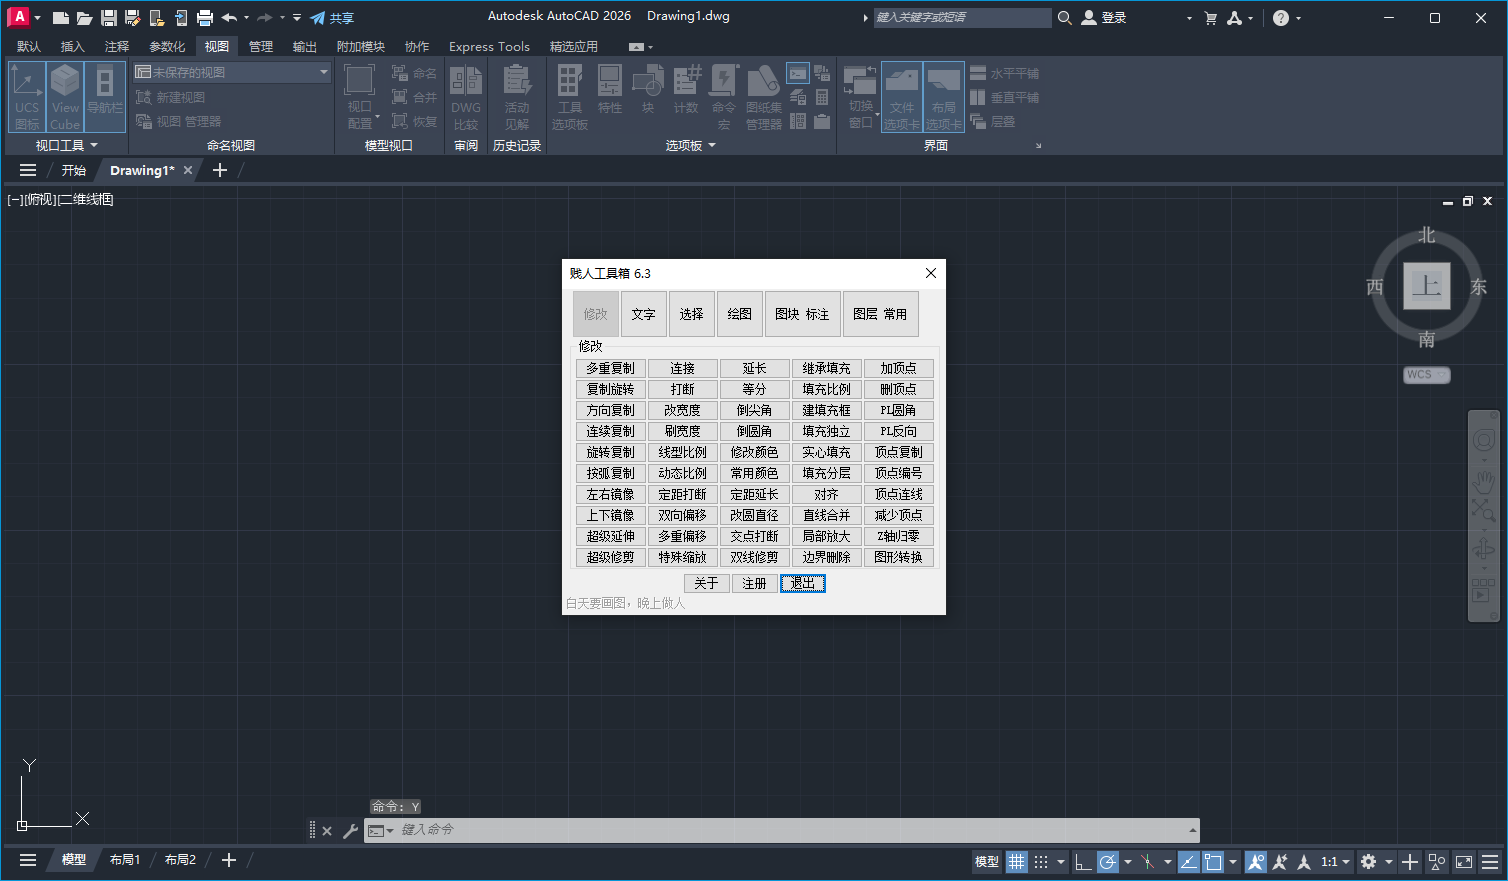Expand the 视口工具 panel
The image size is (1508, 881).
point(66,145)
